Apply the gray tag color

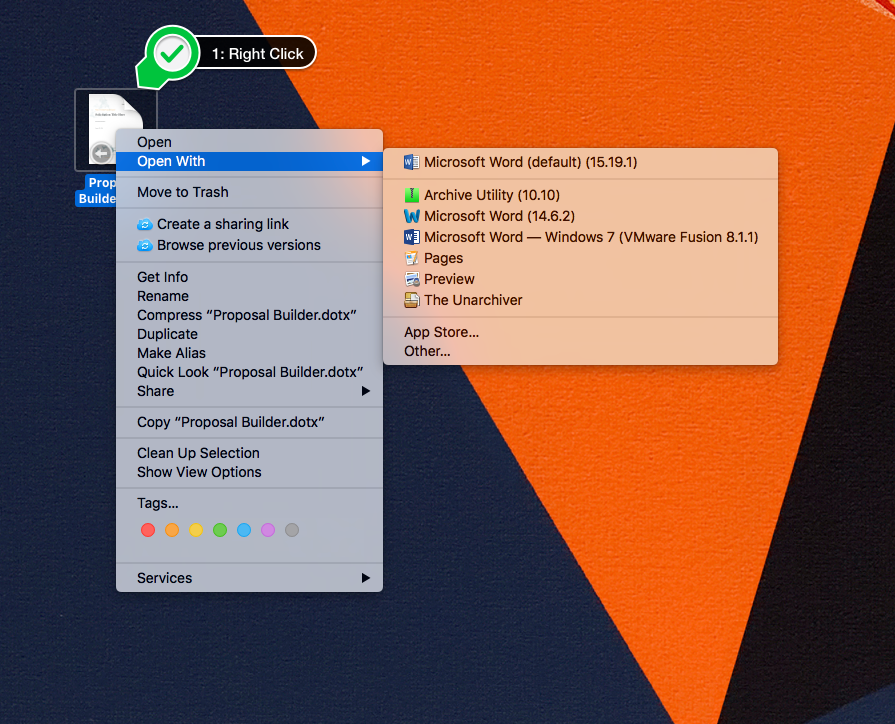click(292, 530)
